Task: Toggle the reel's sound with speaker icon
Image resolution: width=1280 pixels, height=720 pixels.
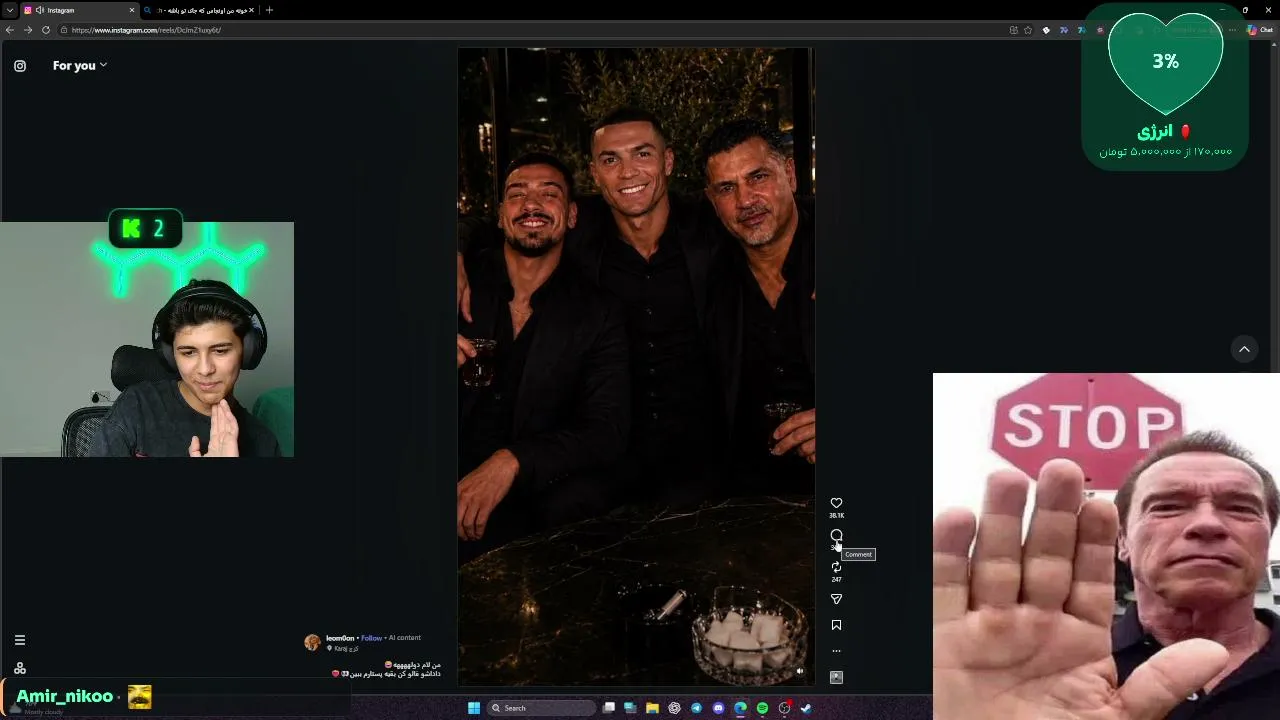Action: click(x=799, y=672)
